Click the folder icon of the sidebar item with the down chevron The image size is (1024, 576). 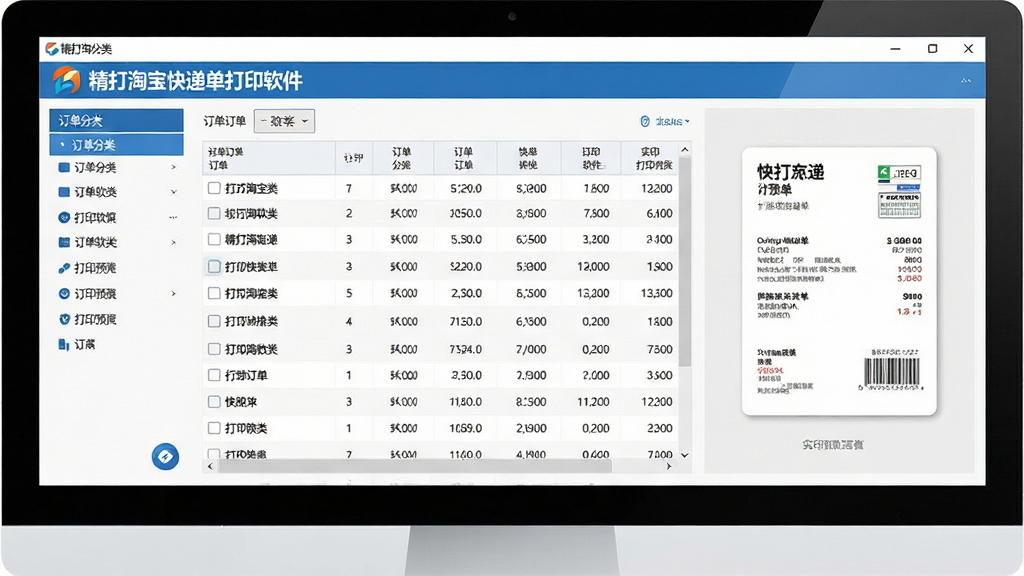coord(64,192)
